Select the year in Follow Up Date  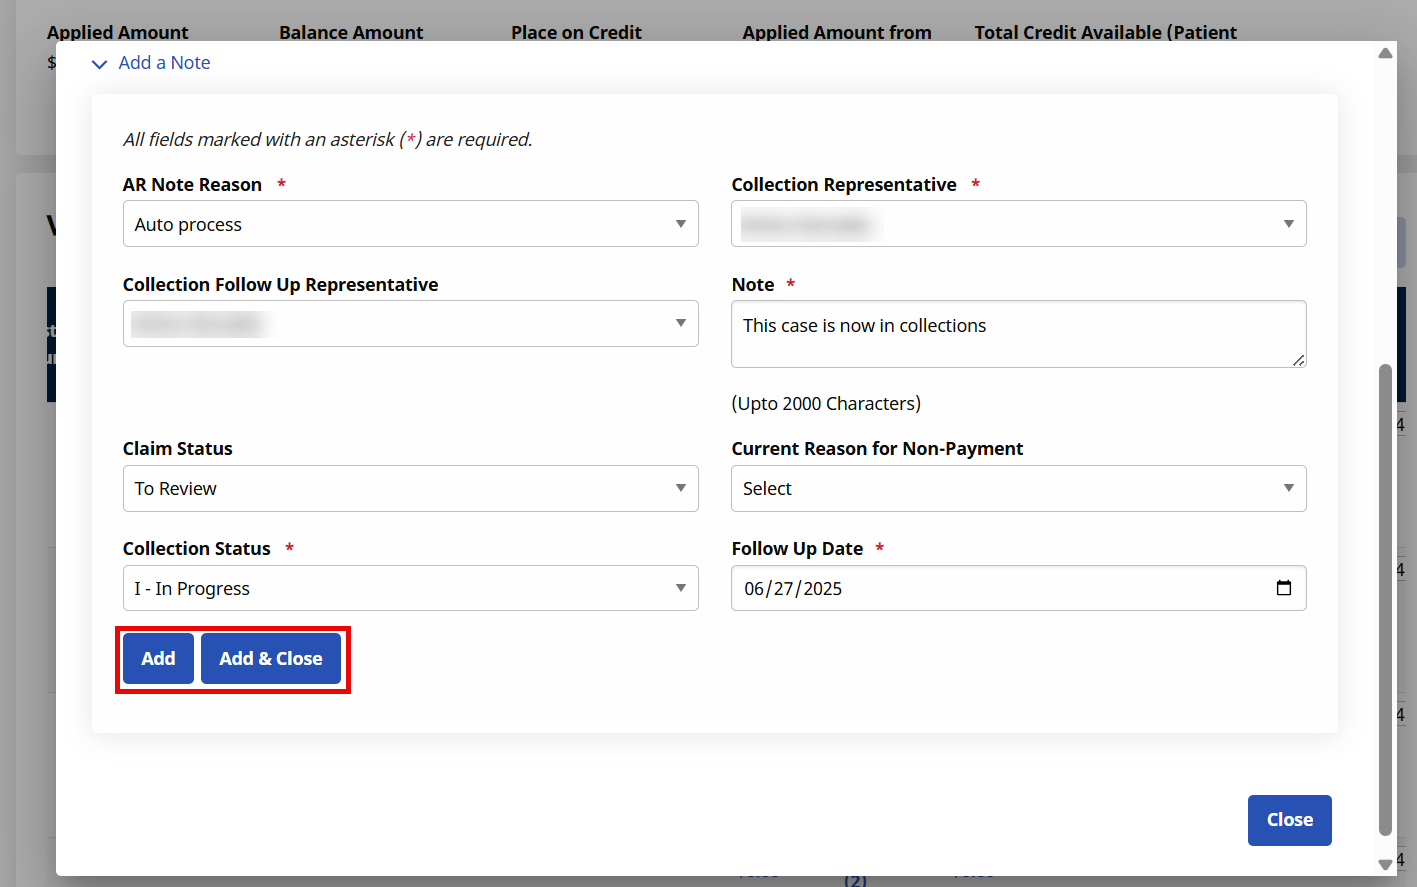coord(822,589)
